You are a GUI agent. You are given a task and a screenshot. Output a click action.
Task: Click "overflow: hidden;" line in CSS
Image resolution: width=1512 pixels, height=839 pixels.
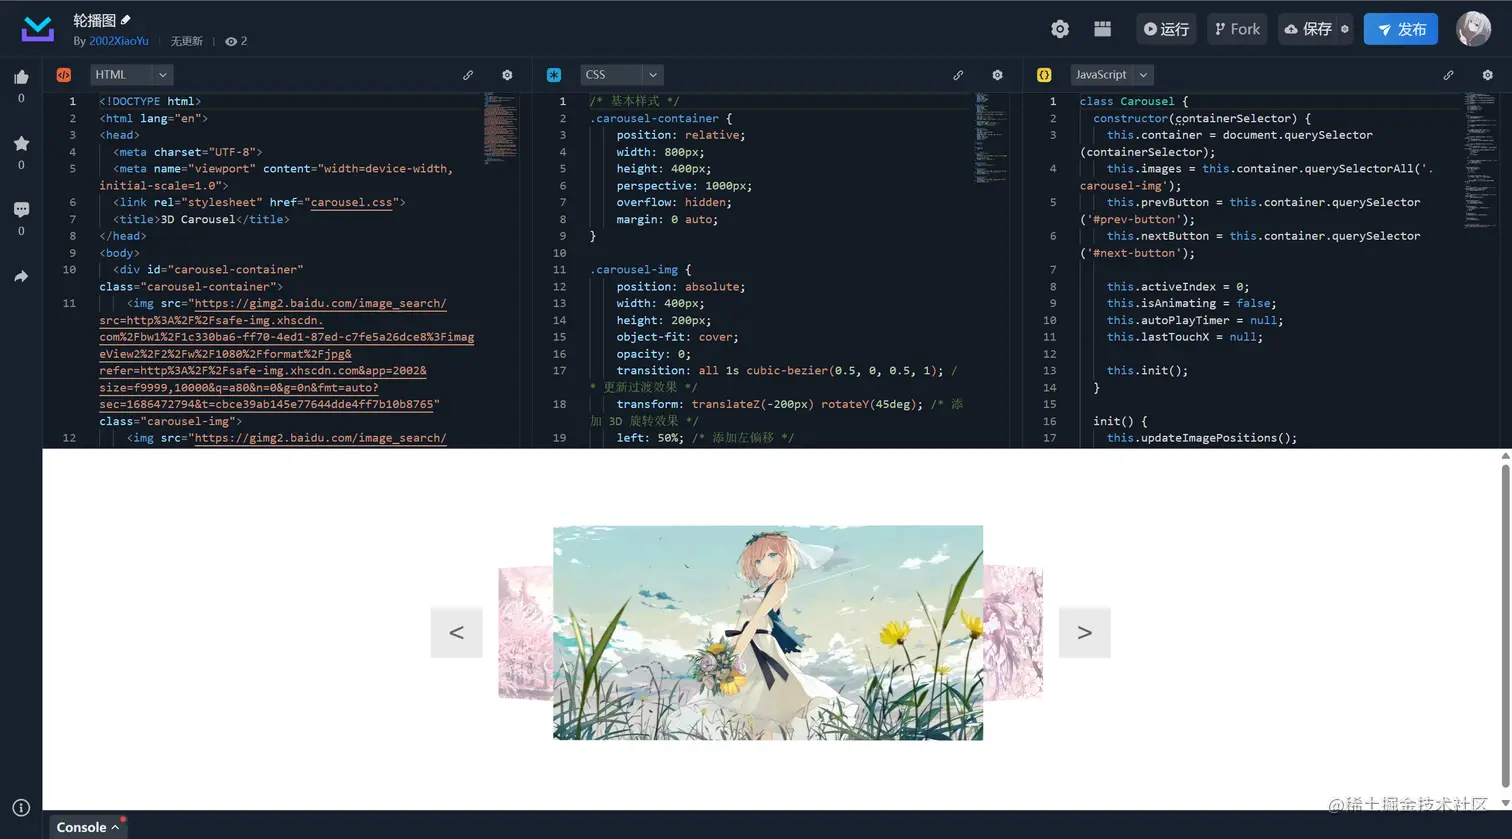674,202
